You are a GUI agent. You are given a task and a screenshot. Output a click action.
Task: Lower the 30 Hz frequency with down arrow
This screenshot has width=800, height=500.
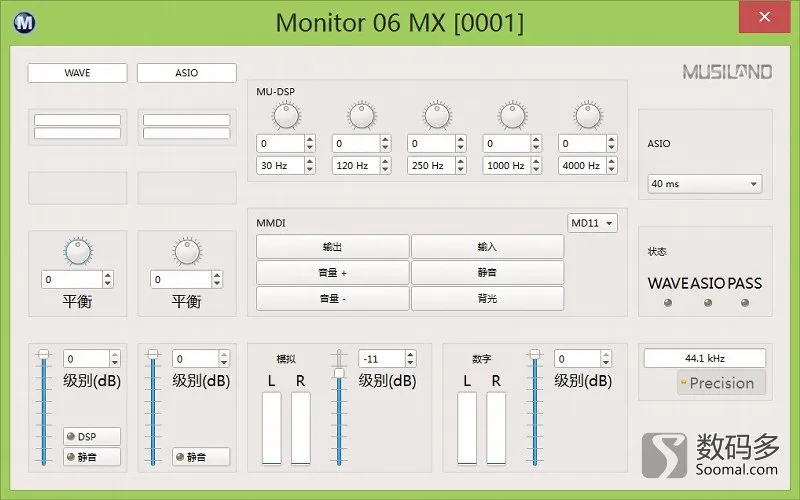pos(310,169)
